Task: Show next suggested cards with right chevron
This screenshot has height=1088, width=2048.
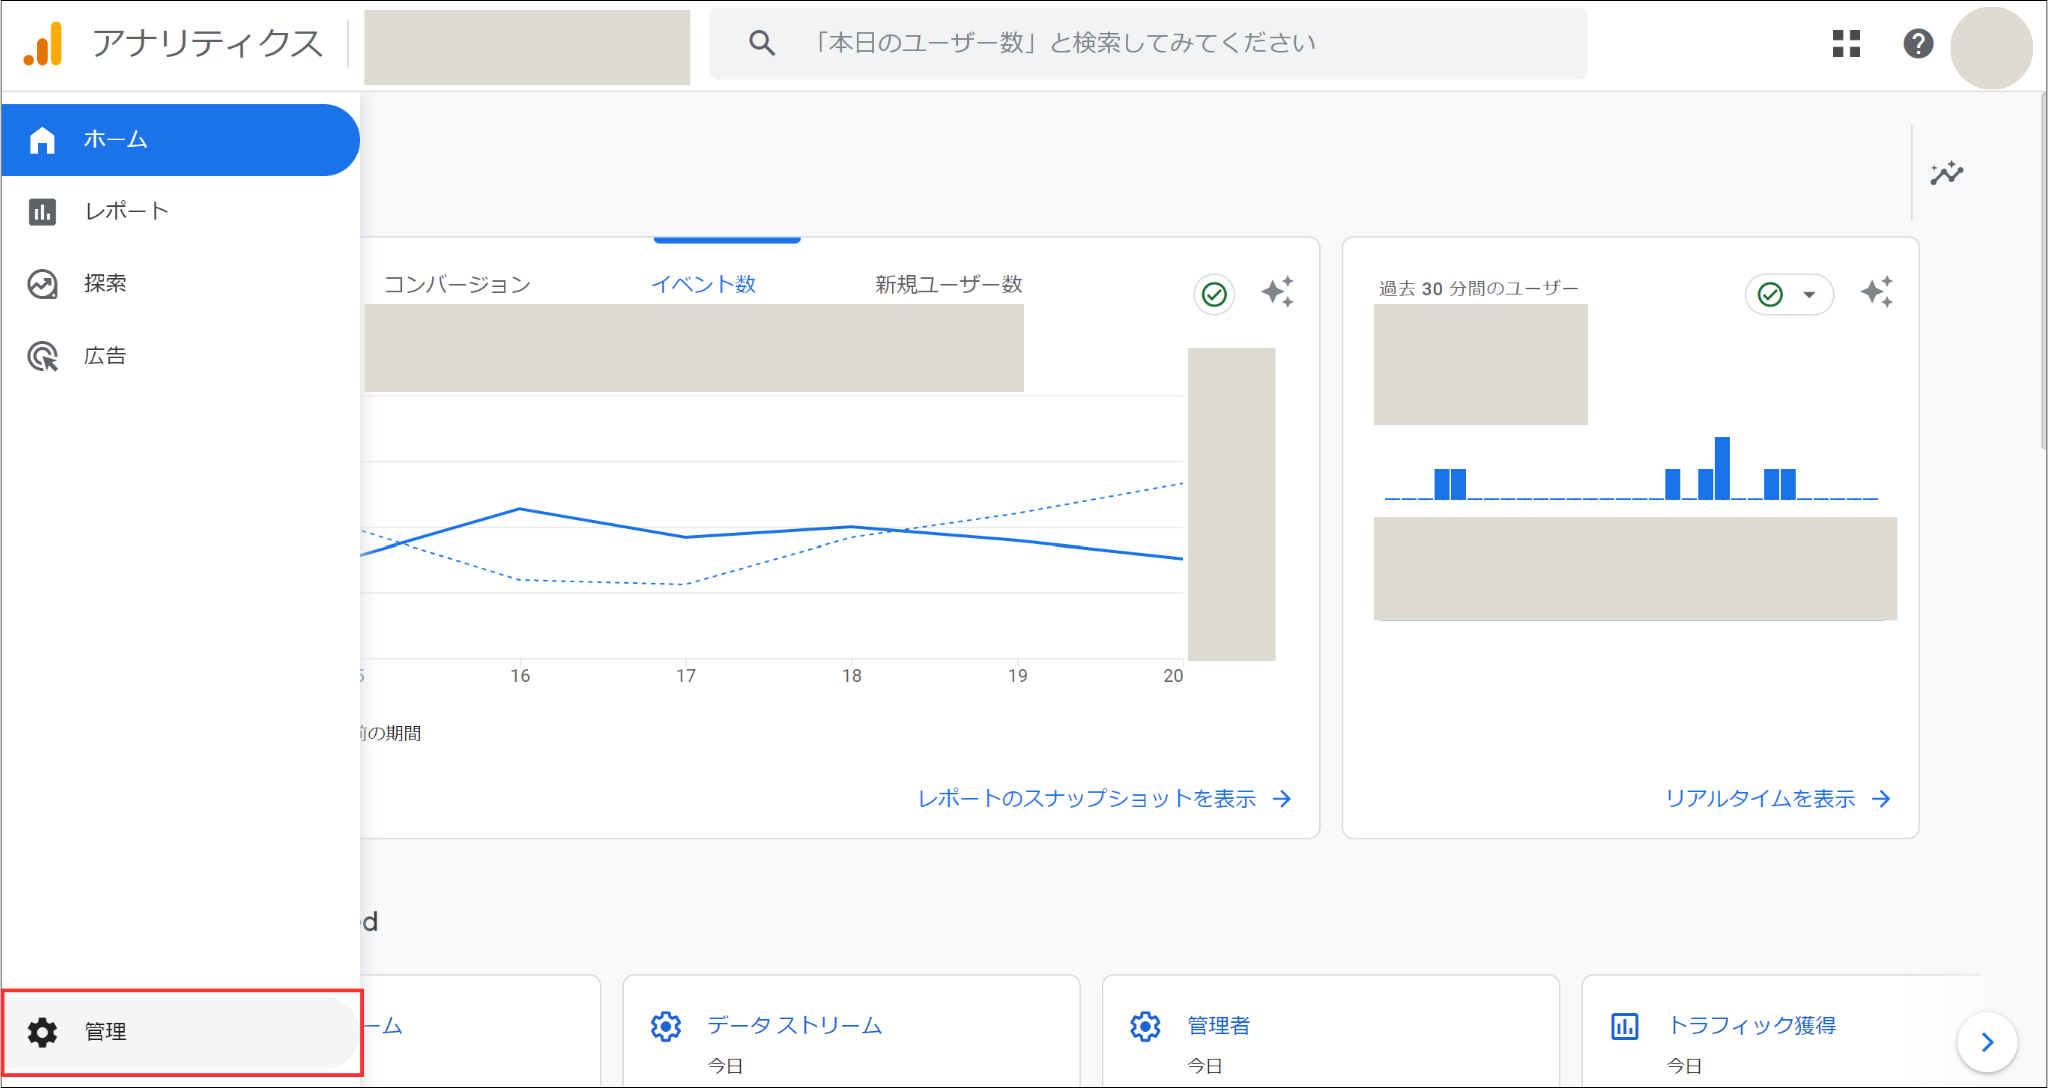Action: pyautogui.click(x=1987, y=1043)
